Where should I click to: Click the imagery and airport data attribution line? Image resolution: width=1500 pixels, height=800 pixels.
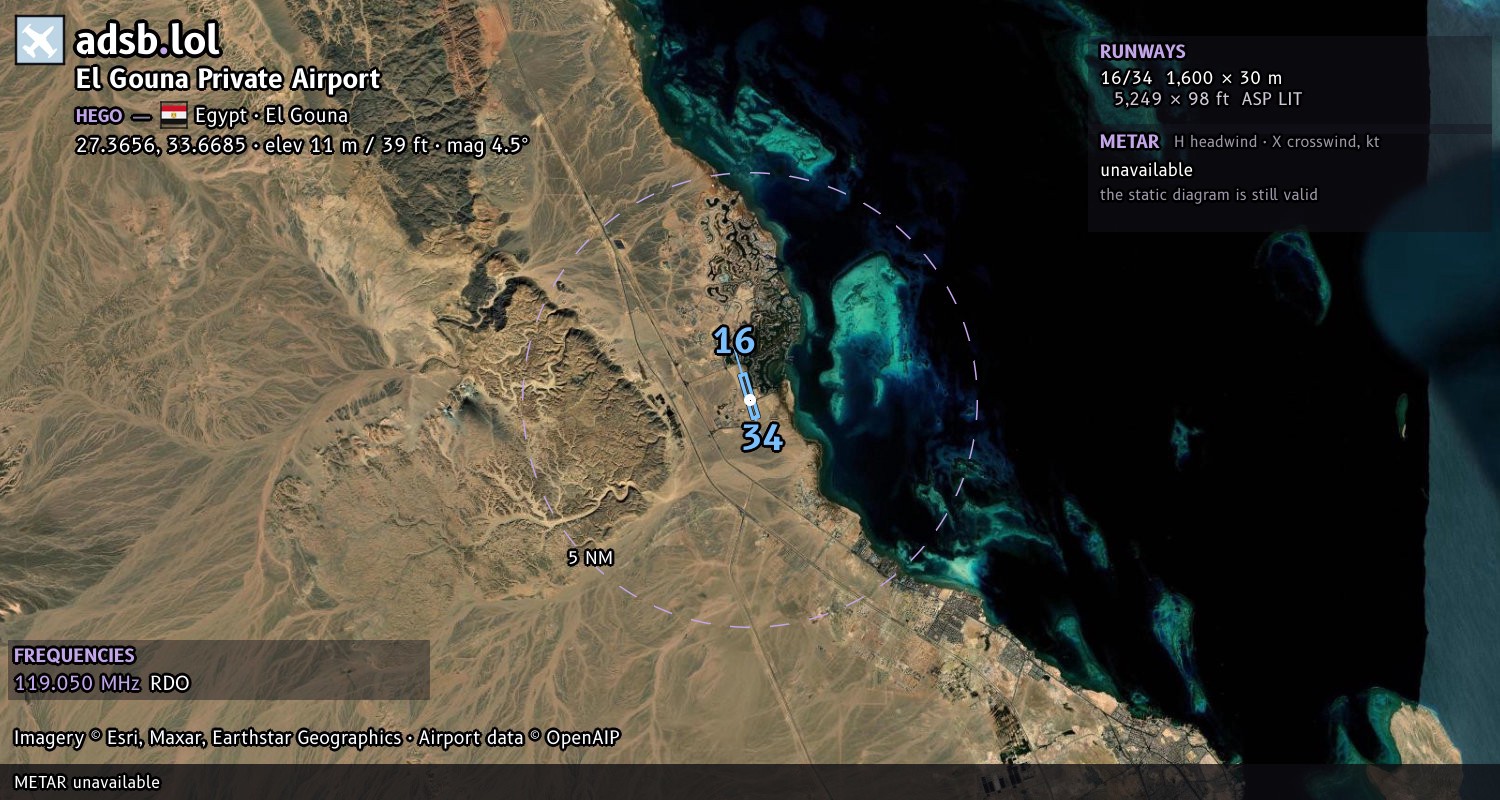pos(317,738)
